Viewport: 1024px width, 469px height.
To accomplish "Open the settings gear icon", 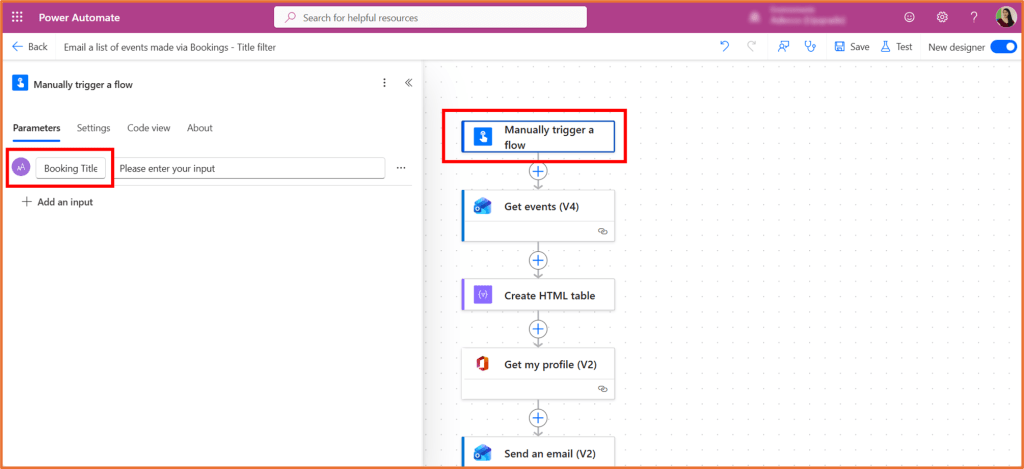I will point(942,18).
